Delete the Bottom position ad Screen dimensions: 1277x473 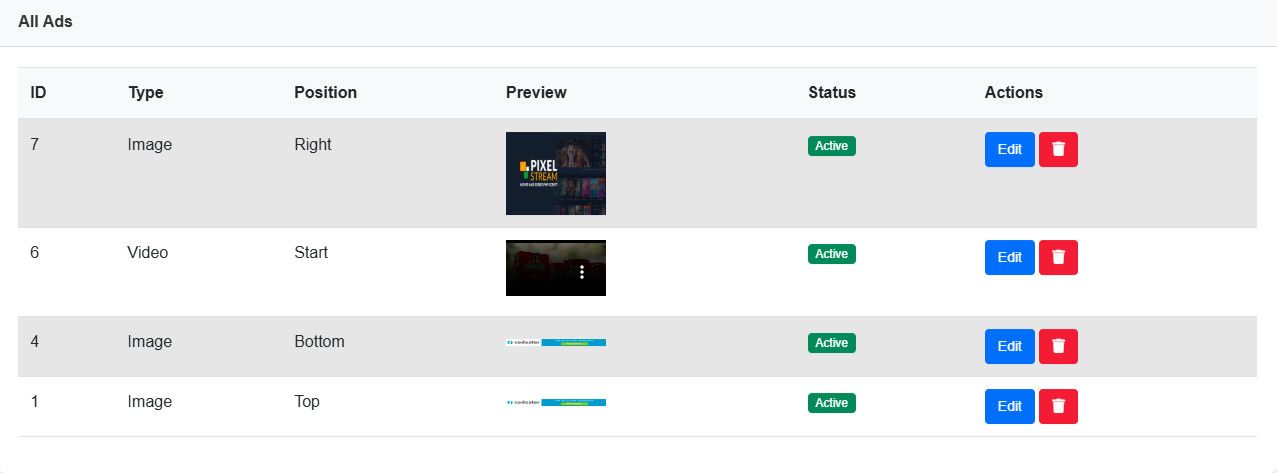pyautogui.click(x=1058, y=346)
